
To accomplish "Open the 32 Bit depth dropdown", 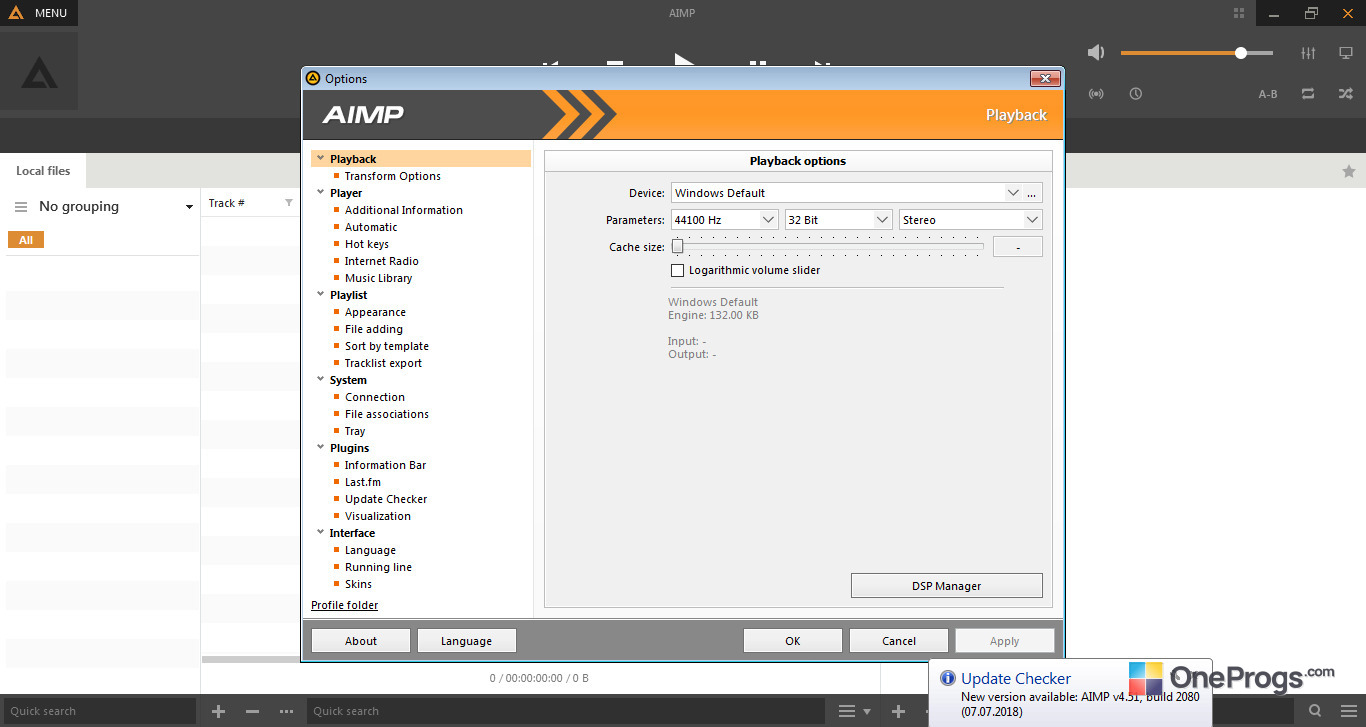I will click(839, 220).
